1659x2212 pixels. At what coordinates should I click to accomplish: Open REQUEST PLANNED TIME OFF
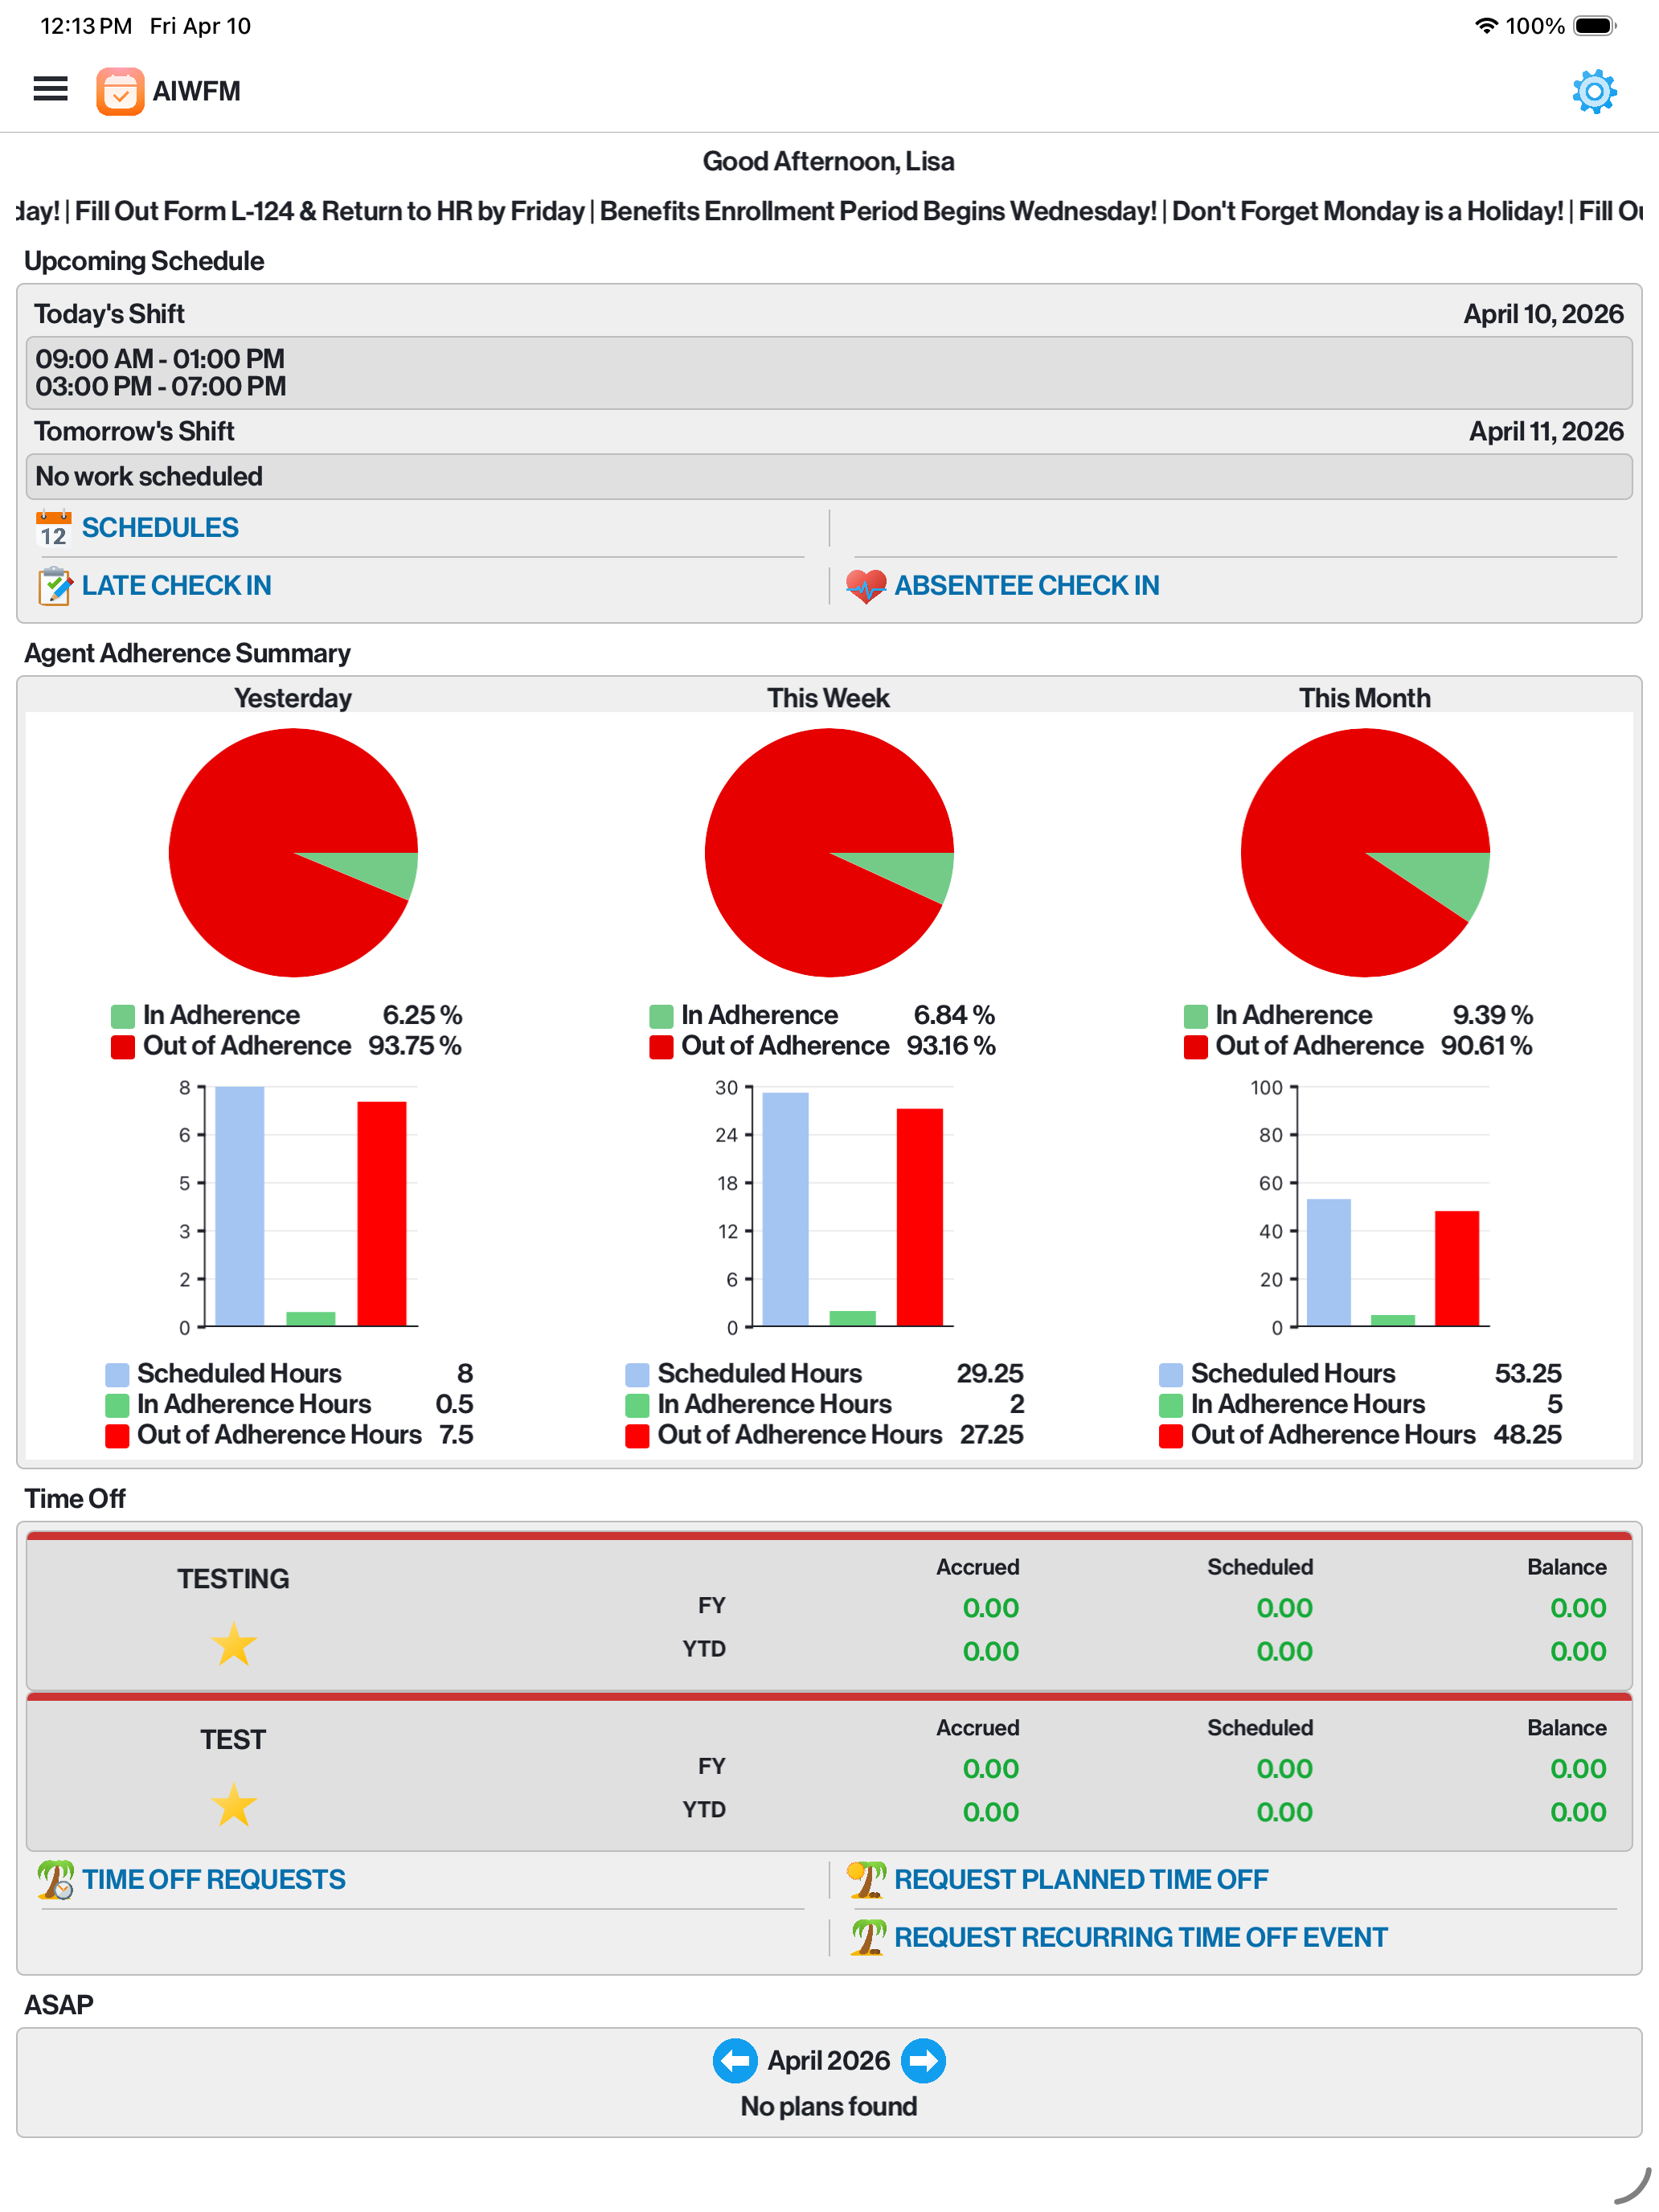point(1081,1880)
